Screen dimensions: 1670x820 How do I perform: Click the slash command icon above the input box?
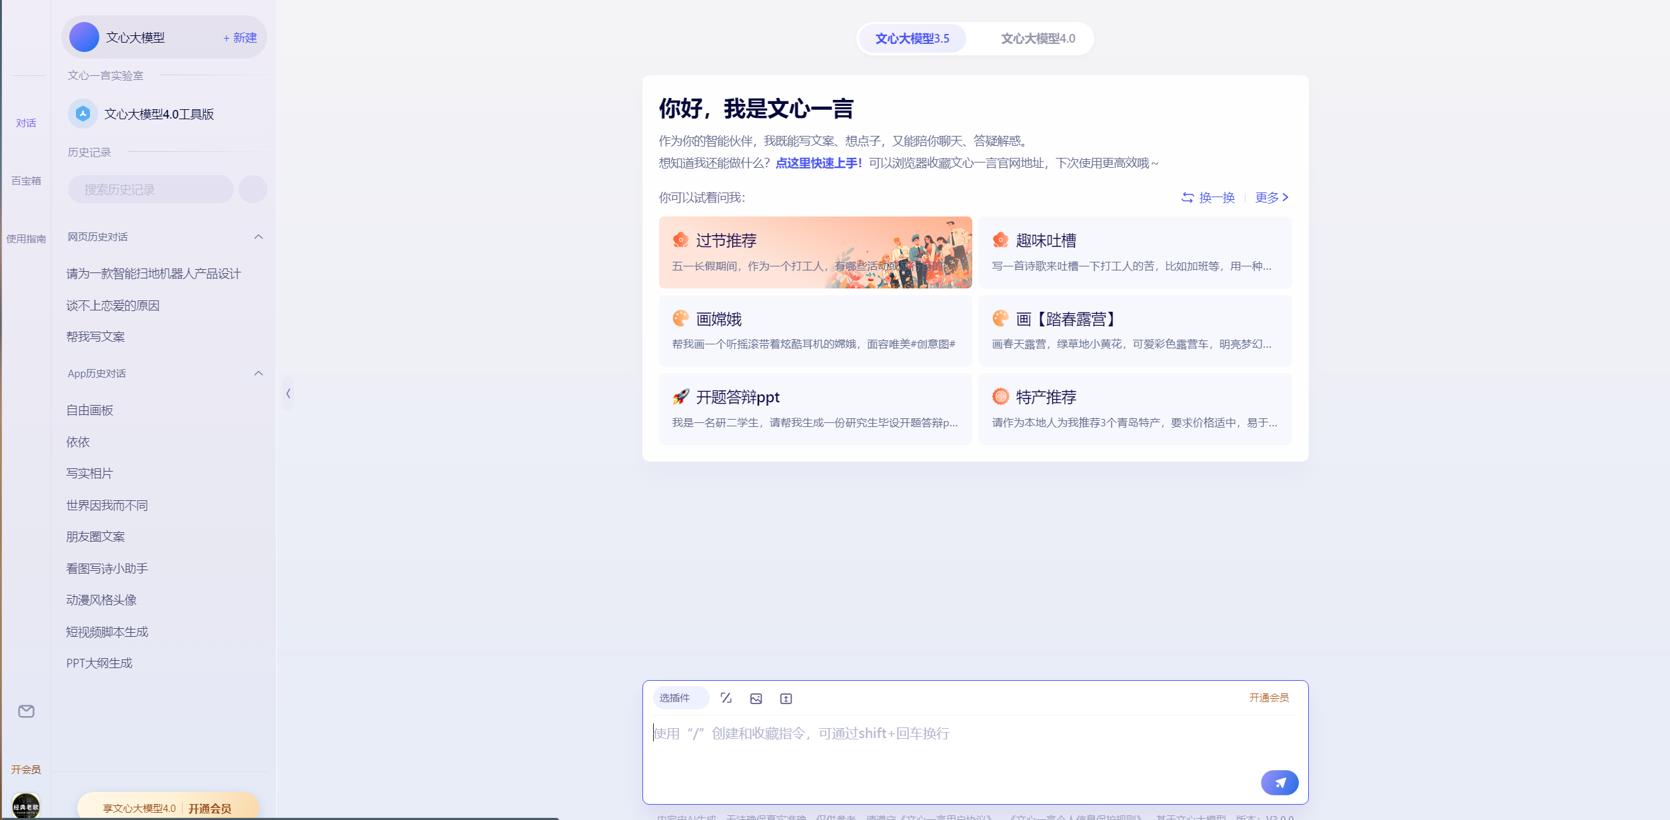[x=726, y=698]
